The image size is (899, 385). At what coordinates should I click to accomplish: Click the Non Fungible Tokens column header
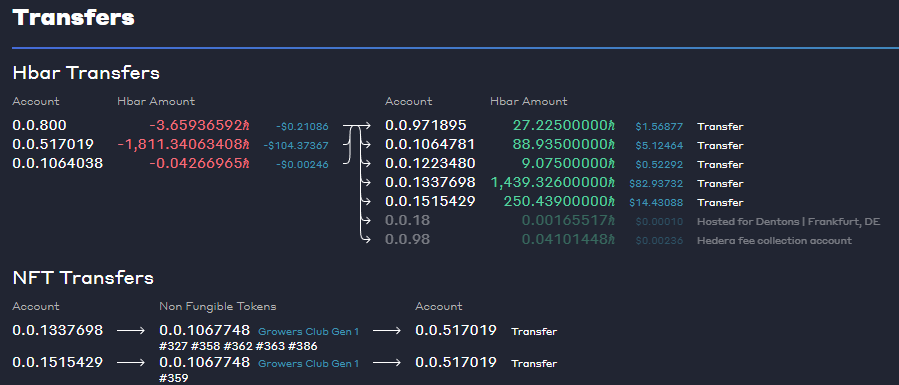218,307
